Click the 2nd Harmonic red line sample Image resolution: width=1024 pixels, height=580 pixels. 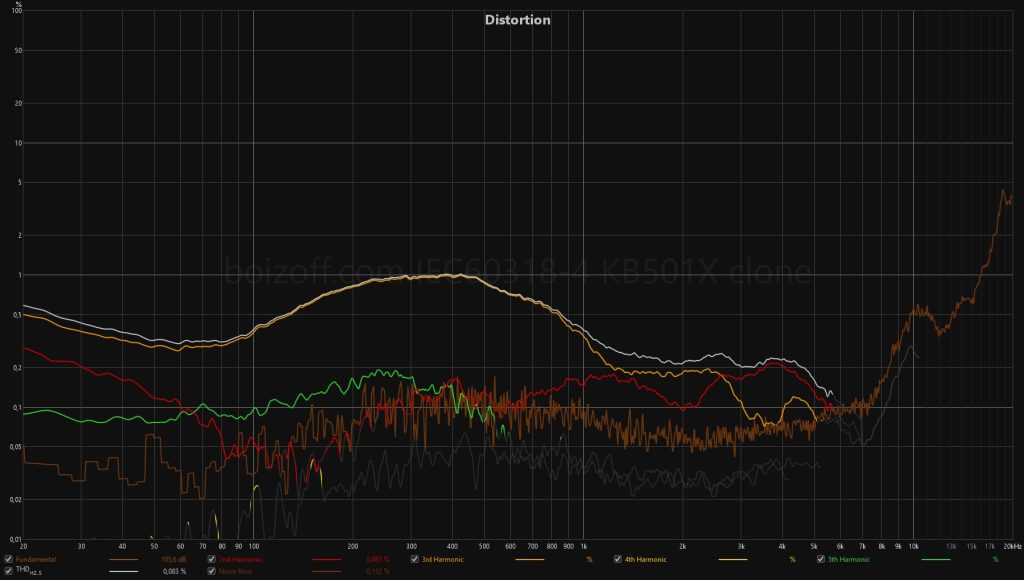click(327, 560)
